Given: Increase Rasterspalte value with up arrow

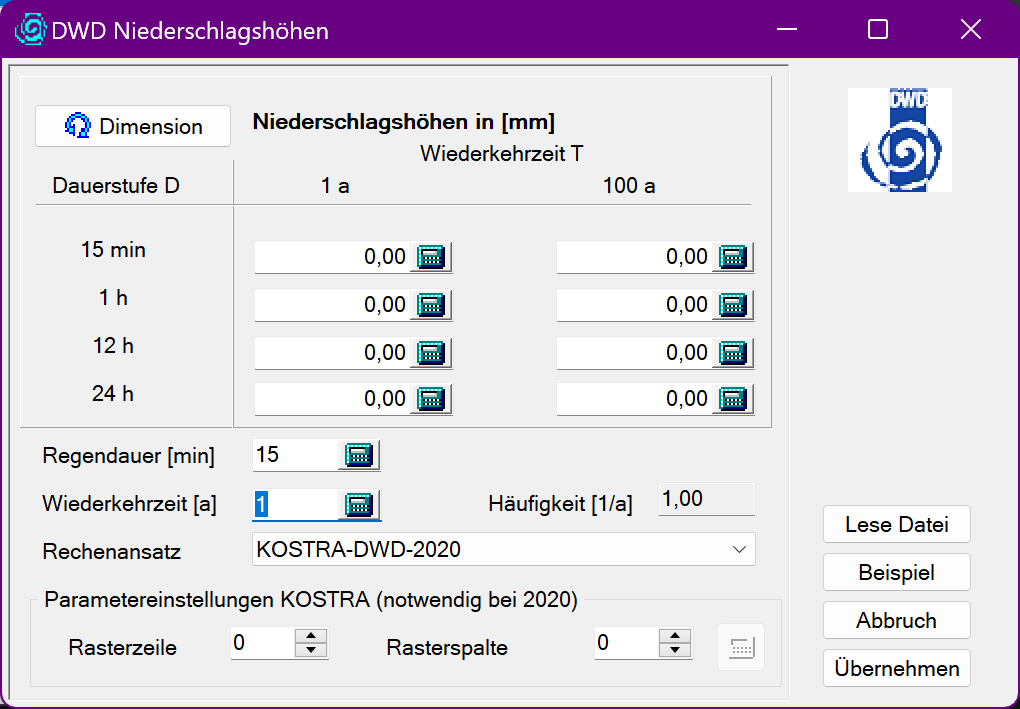Looking at the screenshot, I should click(x=676, y=636).
